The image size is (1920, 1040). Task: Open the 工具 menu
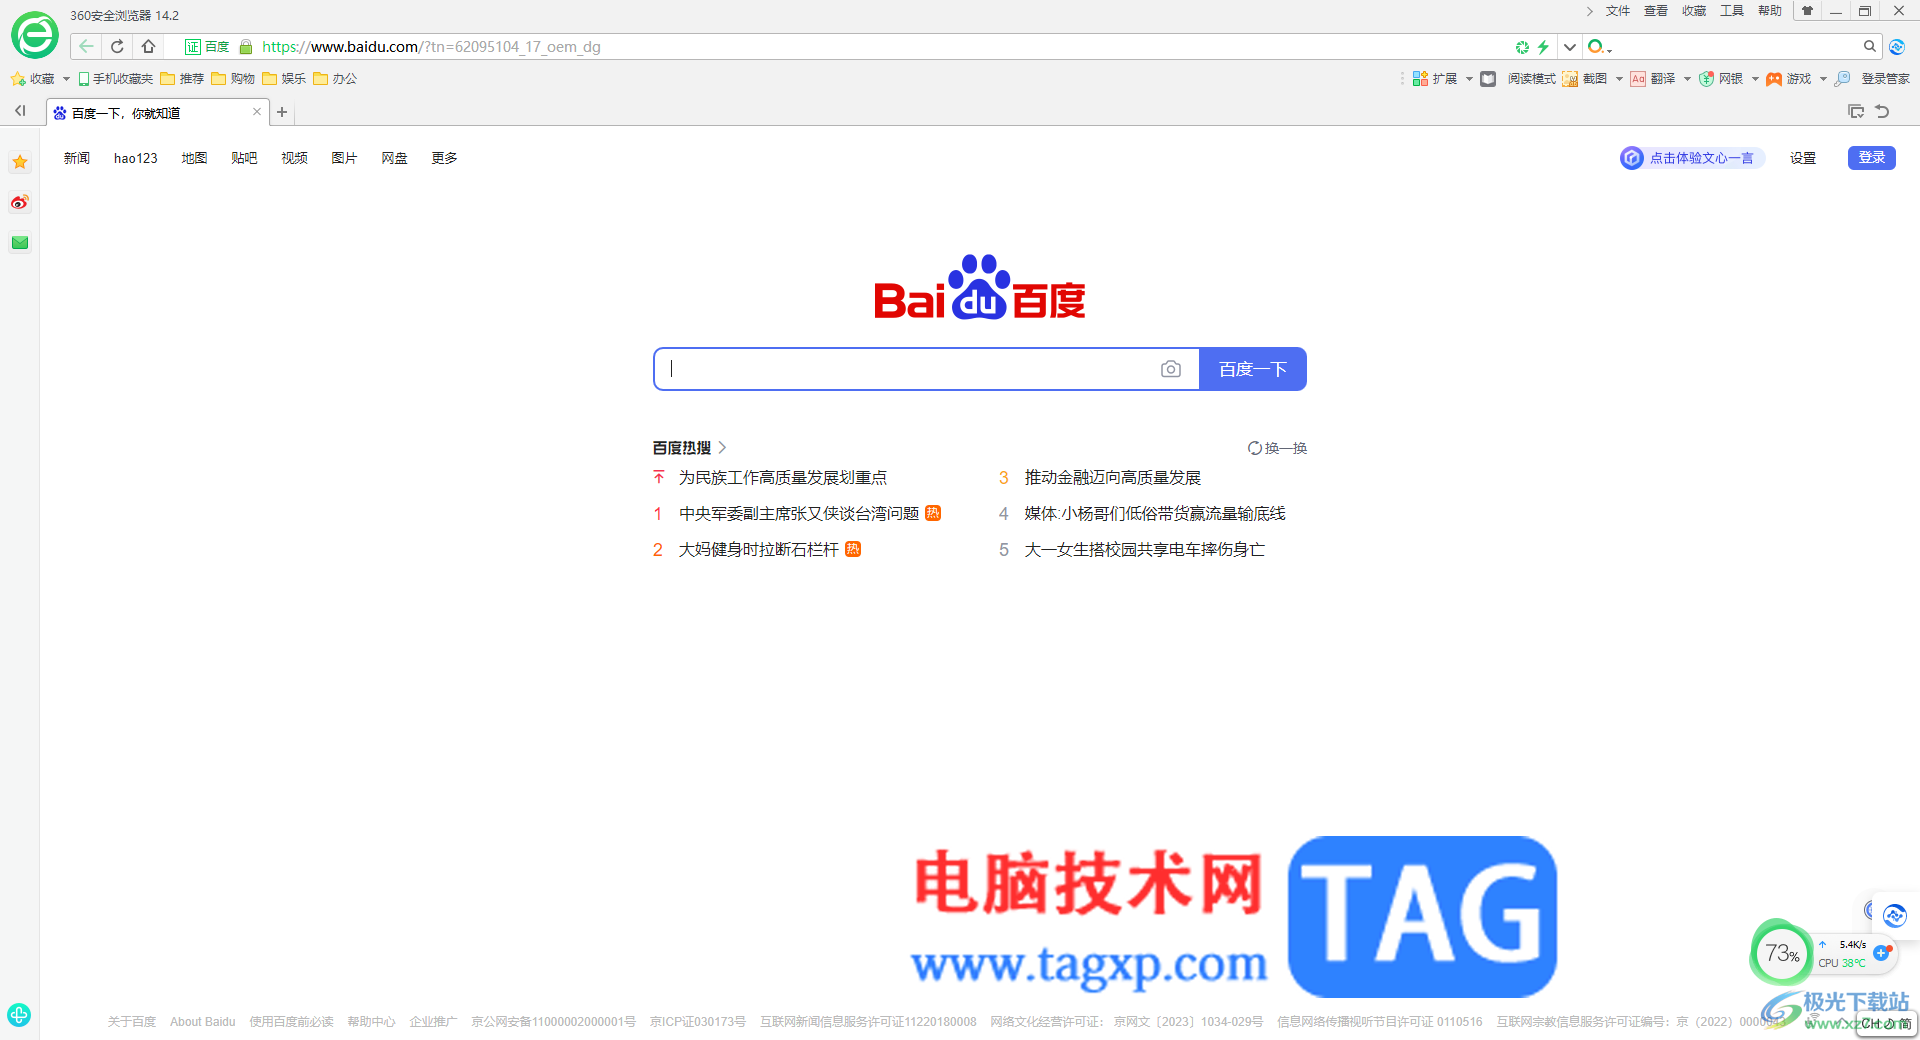point(1732,11)
